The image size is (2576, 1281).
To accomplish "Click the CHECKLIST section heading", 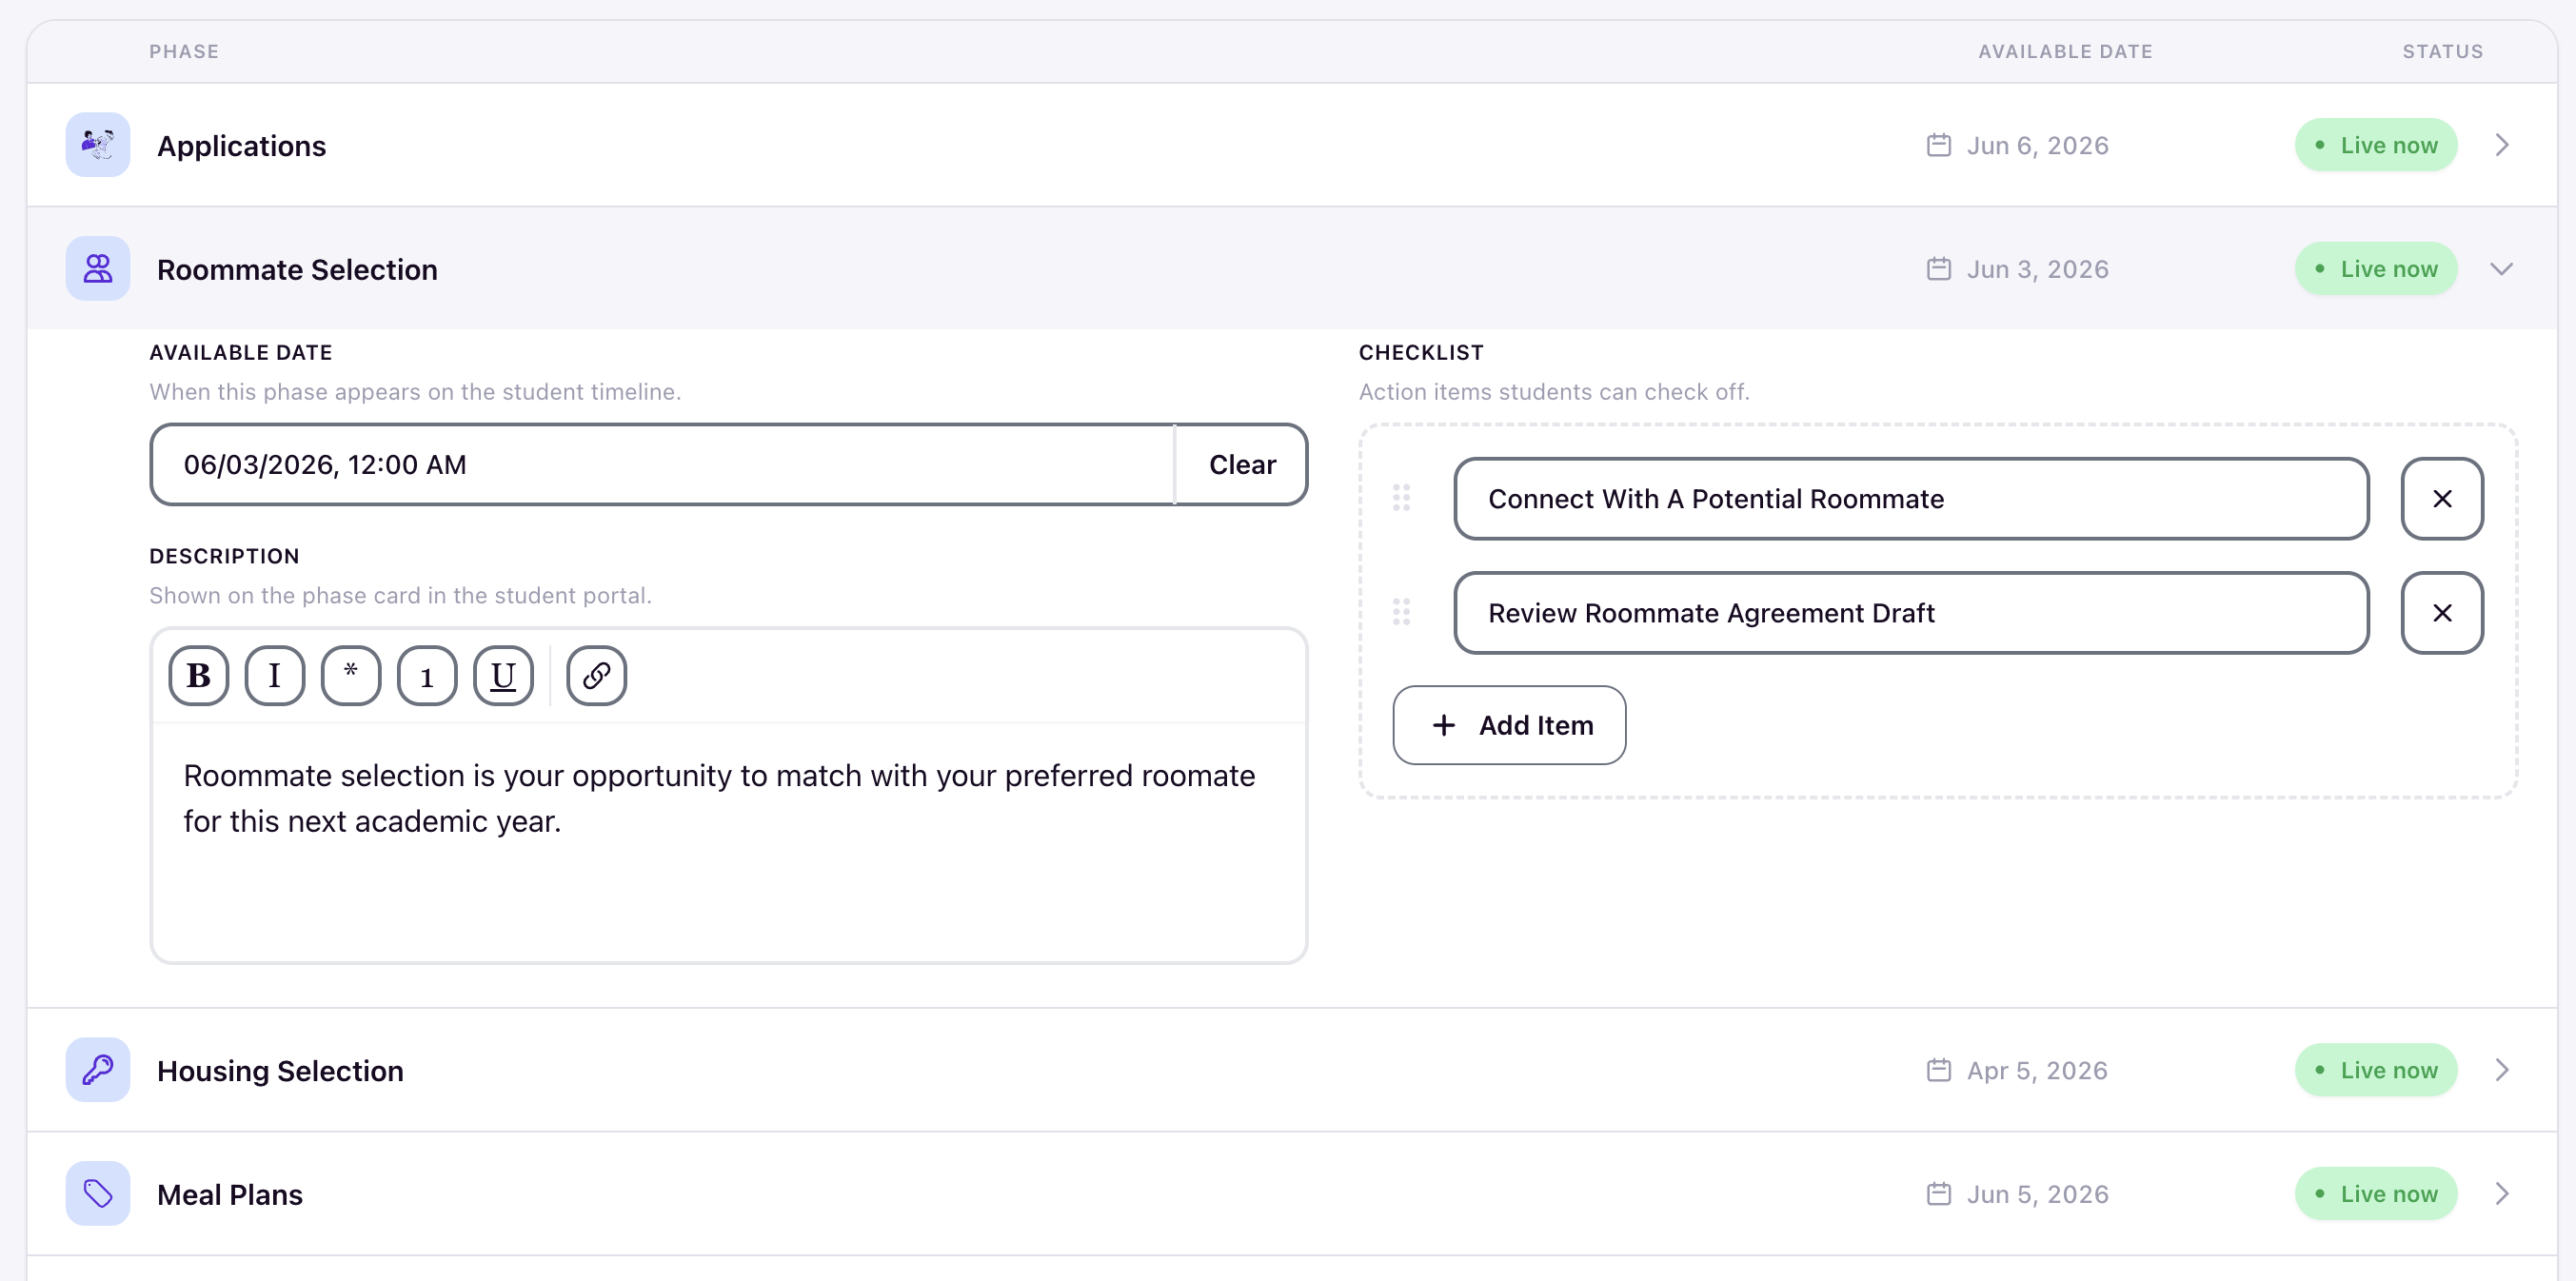I will click(1421, 353).
